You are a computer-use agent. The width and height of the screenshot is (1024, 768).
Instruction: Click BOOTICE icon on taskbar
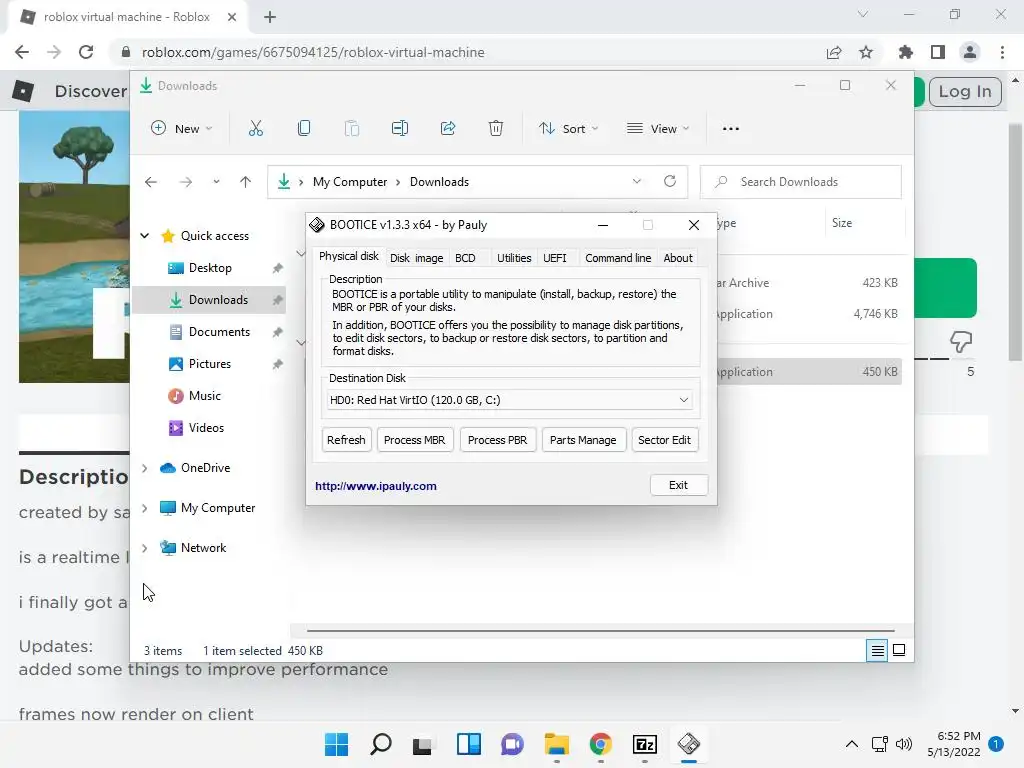coord(688,744)
